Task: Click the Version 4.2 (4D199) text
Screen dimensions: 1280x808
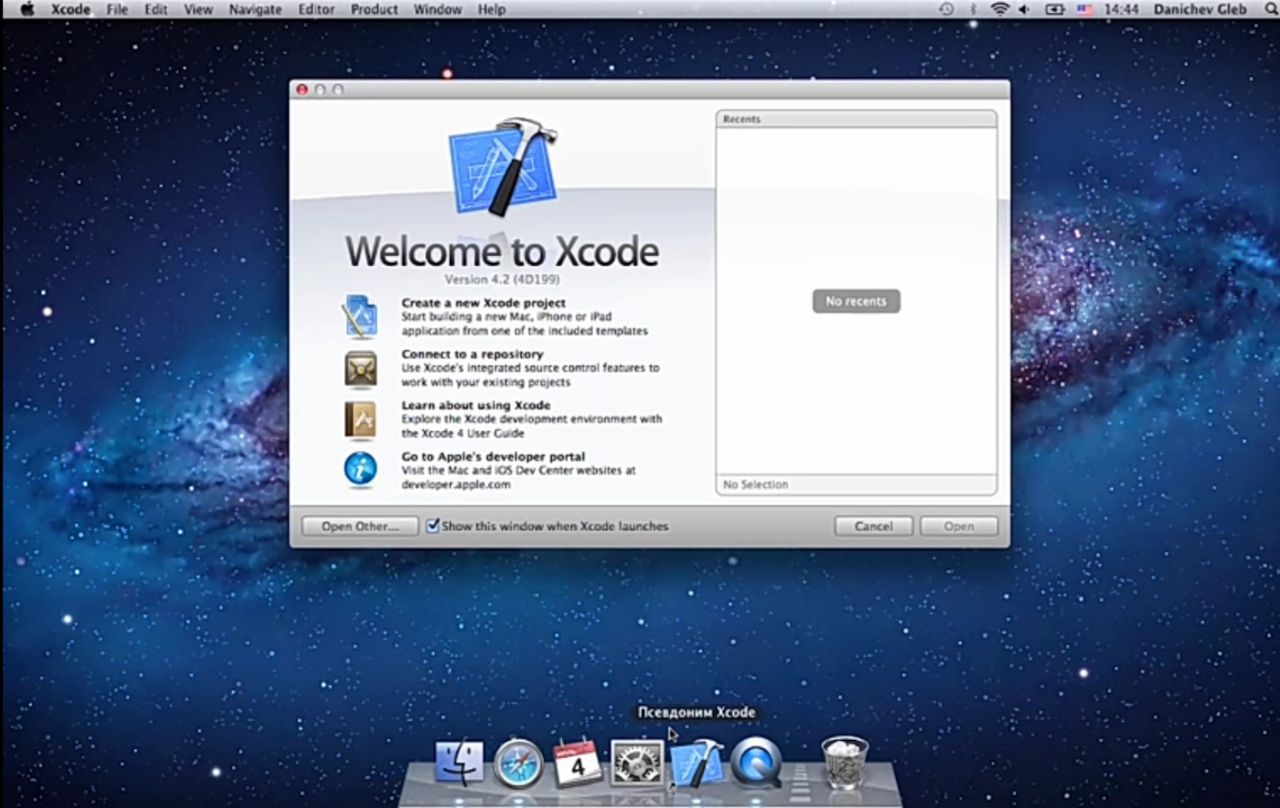Action: (501, 280)
